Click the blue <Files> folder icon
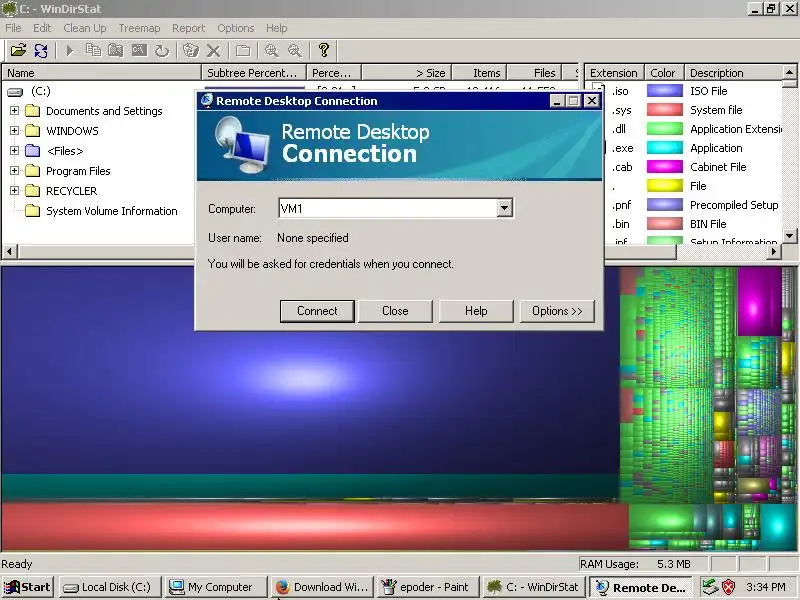This screenshot has width=800, height=600. [x=33, y=151]
